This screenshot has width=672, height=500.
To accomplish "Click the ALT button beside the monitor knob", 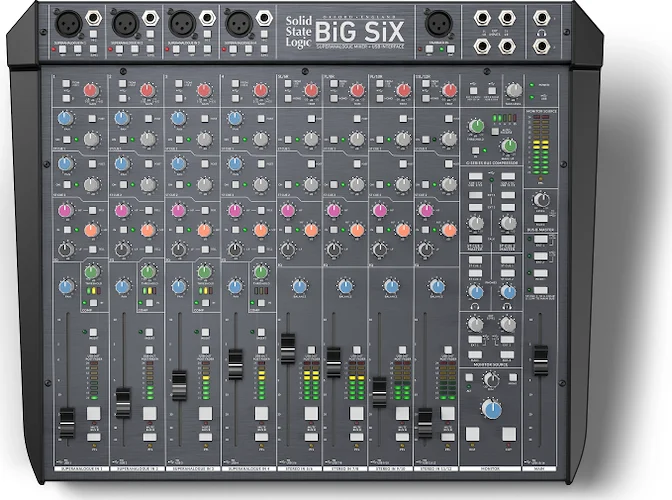I will (469, 377).
